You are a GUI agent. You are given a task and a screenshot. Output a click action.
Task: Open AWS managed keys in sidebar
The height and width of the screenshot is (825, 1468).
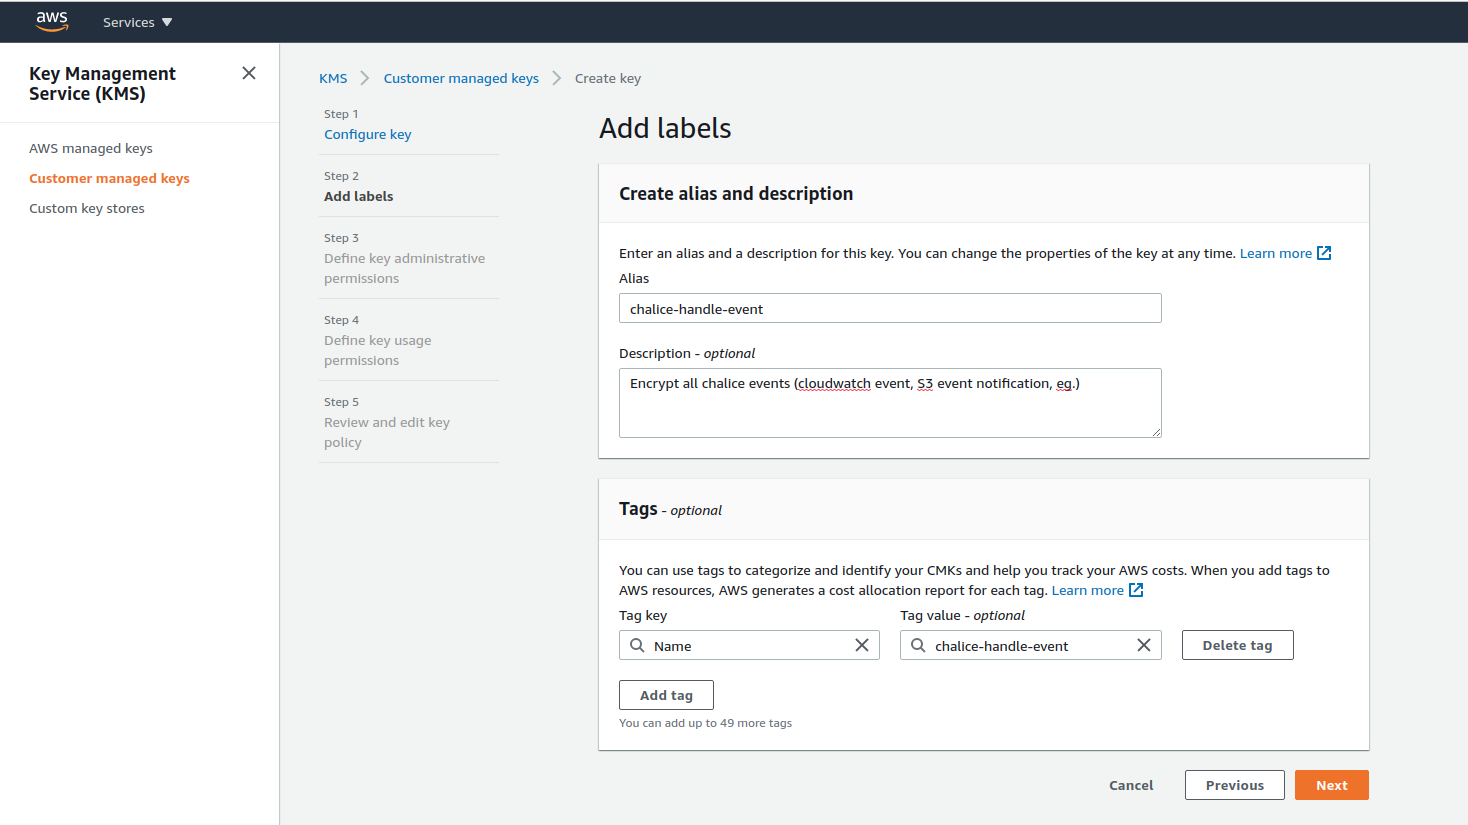pyautogui.click(x=91, y=148)
